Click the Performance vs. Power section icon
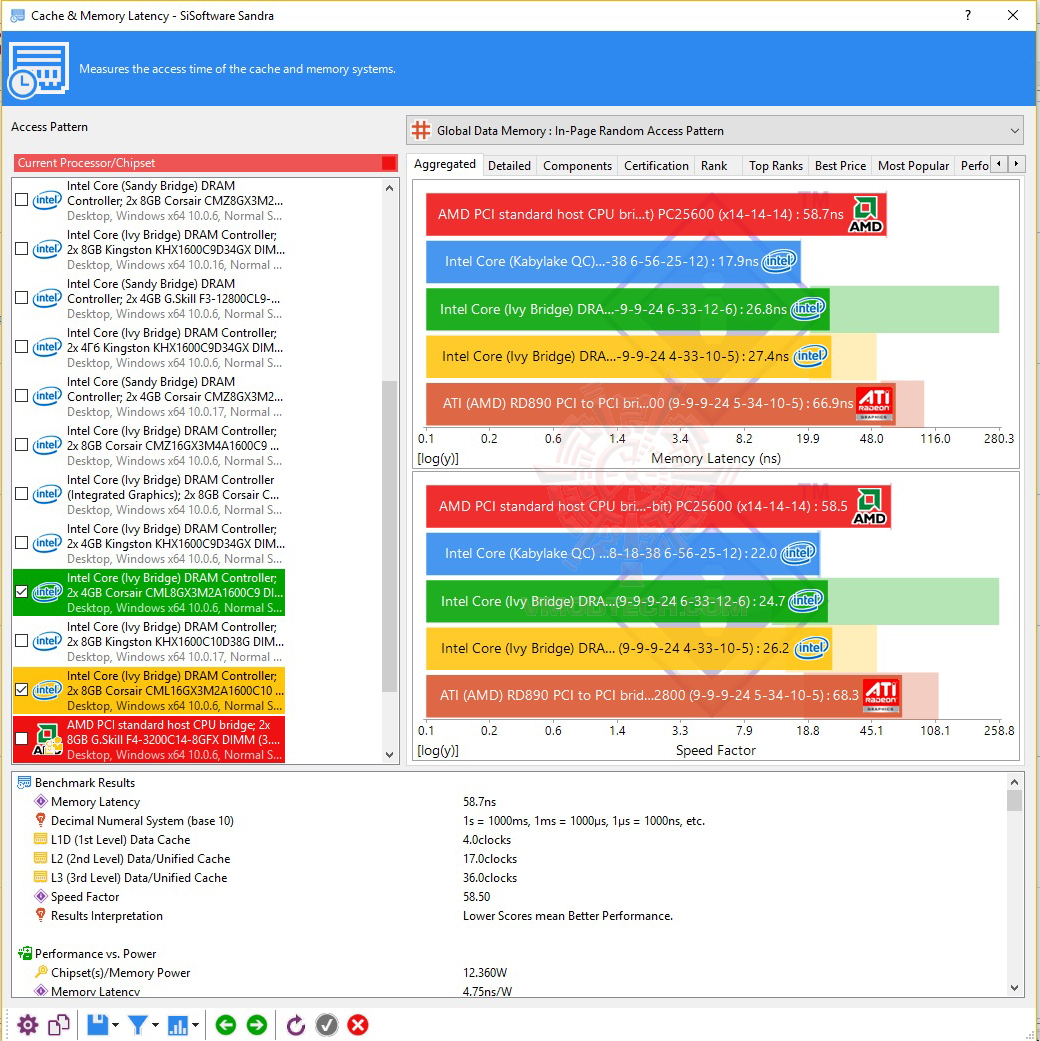Screen dimensions: 1040x1041 coord(25,953)
